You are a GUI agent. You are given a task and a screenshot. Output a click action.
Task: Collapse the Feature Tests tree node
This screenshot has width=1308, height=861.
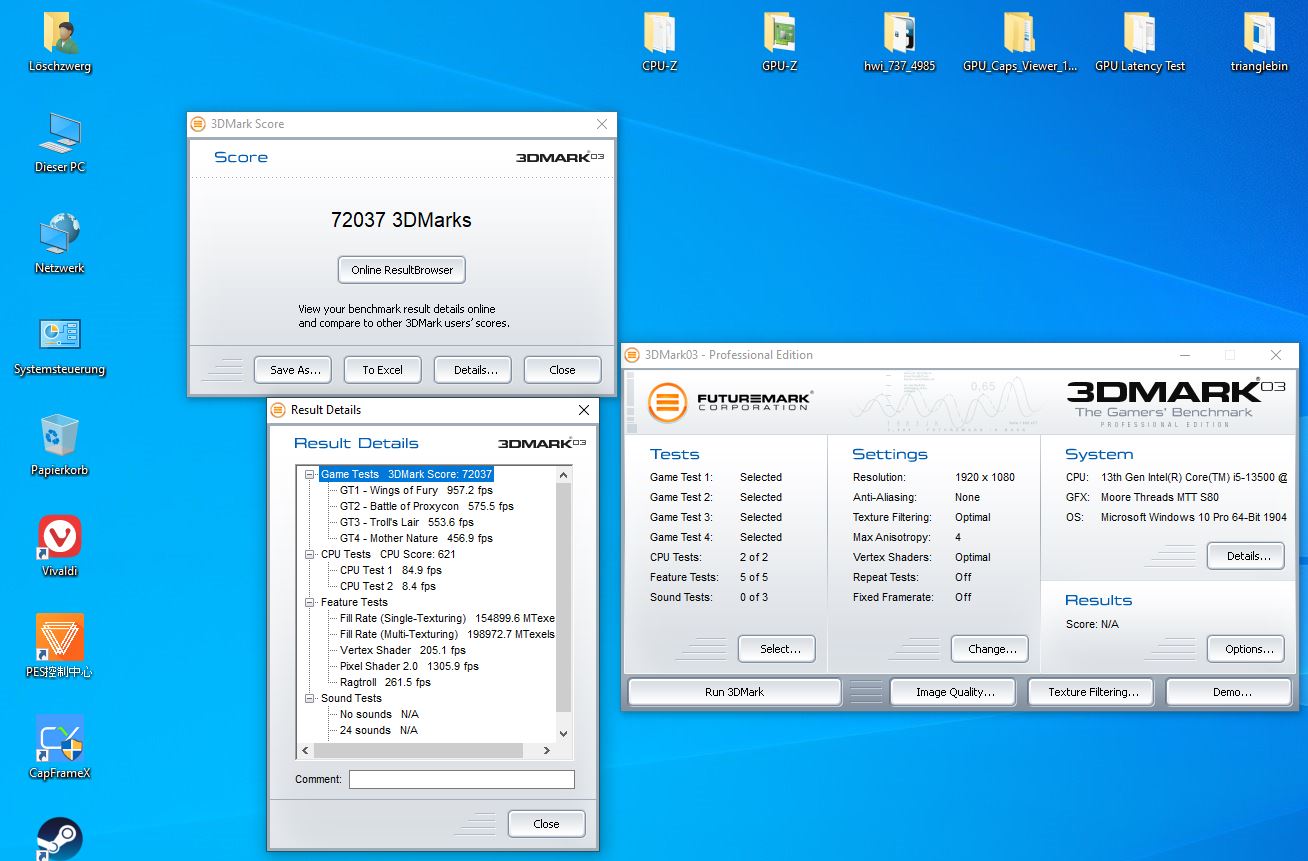point(310,602)
